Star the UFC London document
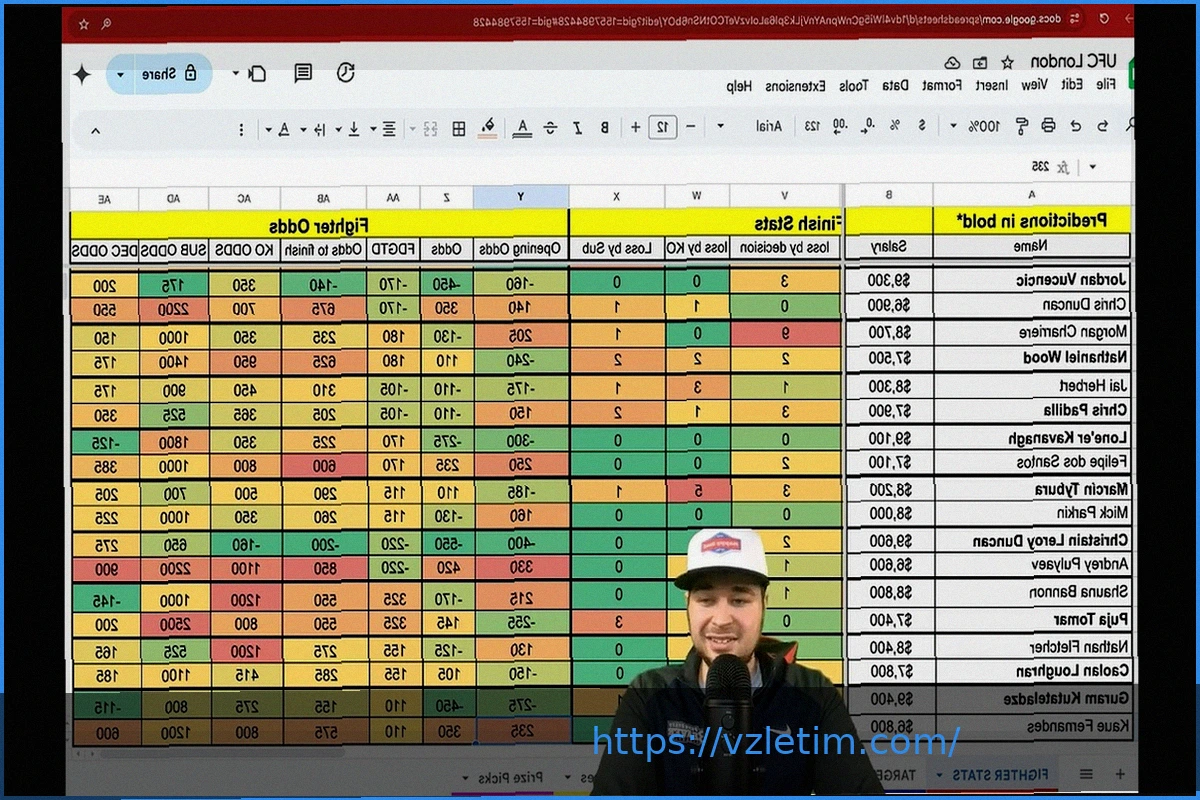This screenshot has width=1200, height=800. pyautogui.click(x=1006, y=62)
